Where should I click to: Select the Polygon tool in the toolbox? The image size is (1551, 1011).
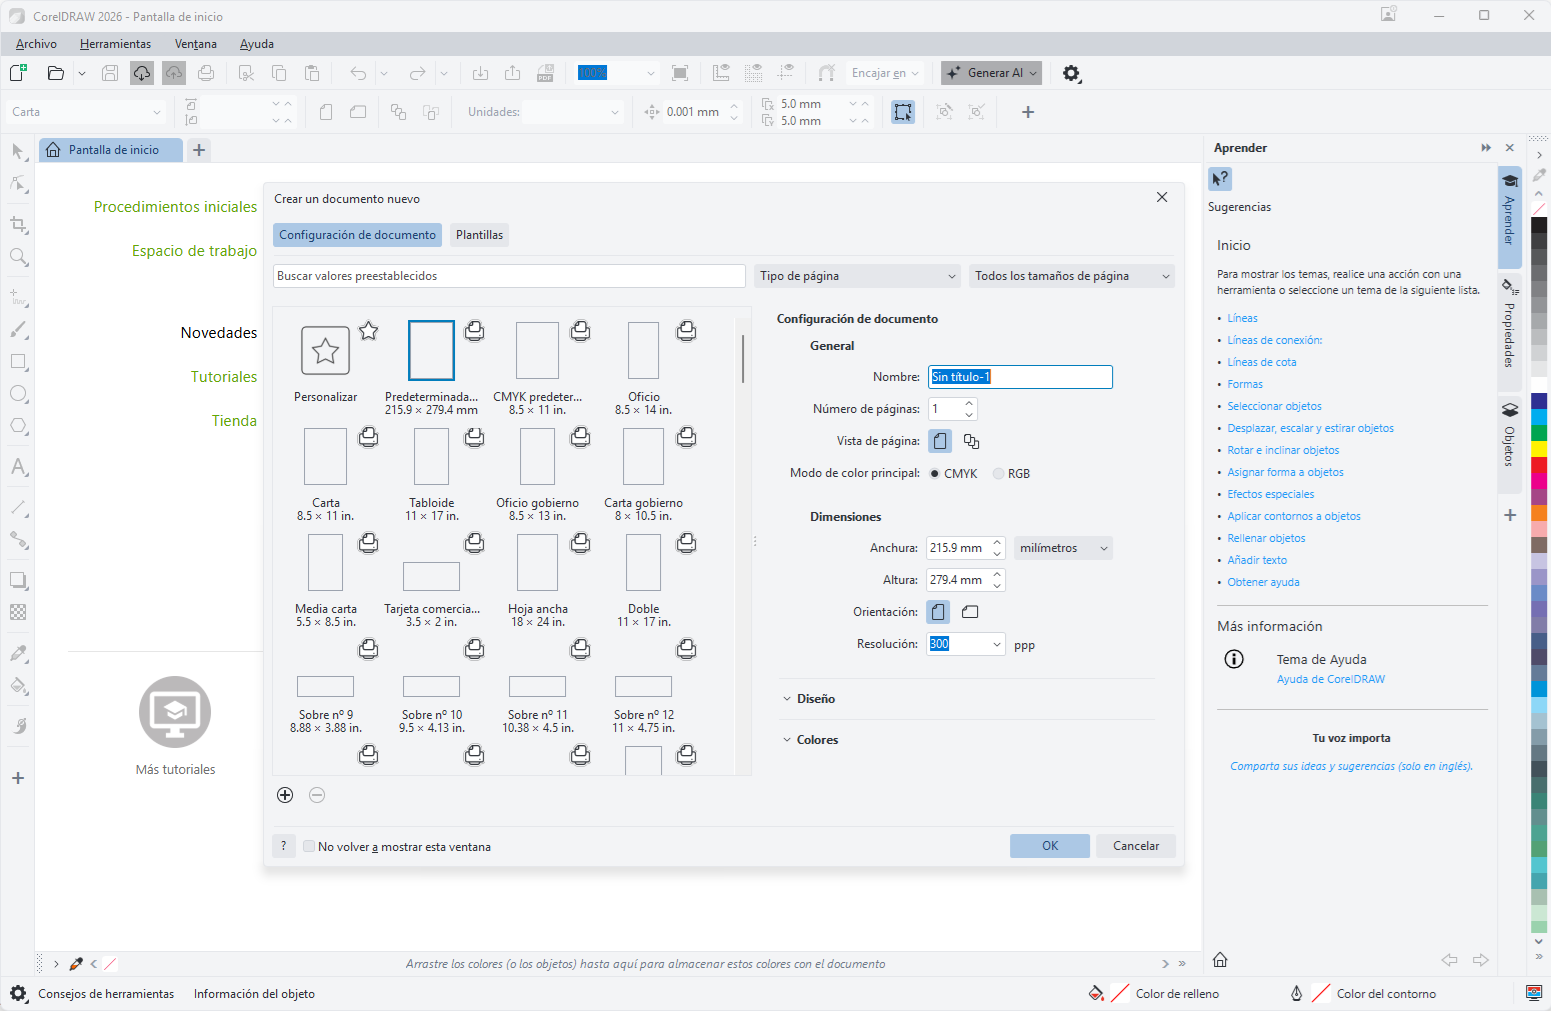point(18,426)
